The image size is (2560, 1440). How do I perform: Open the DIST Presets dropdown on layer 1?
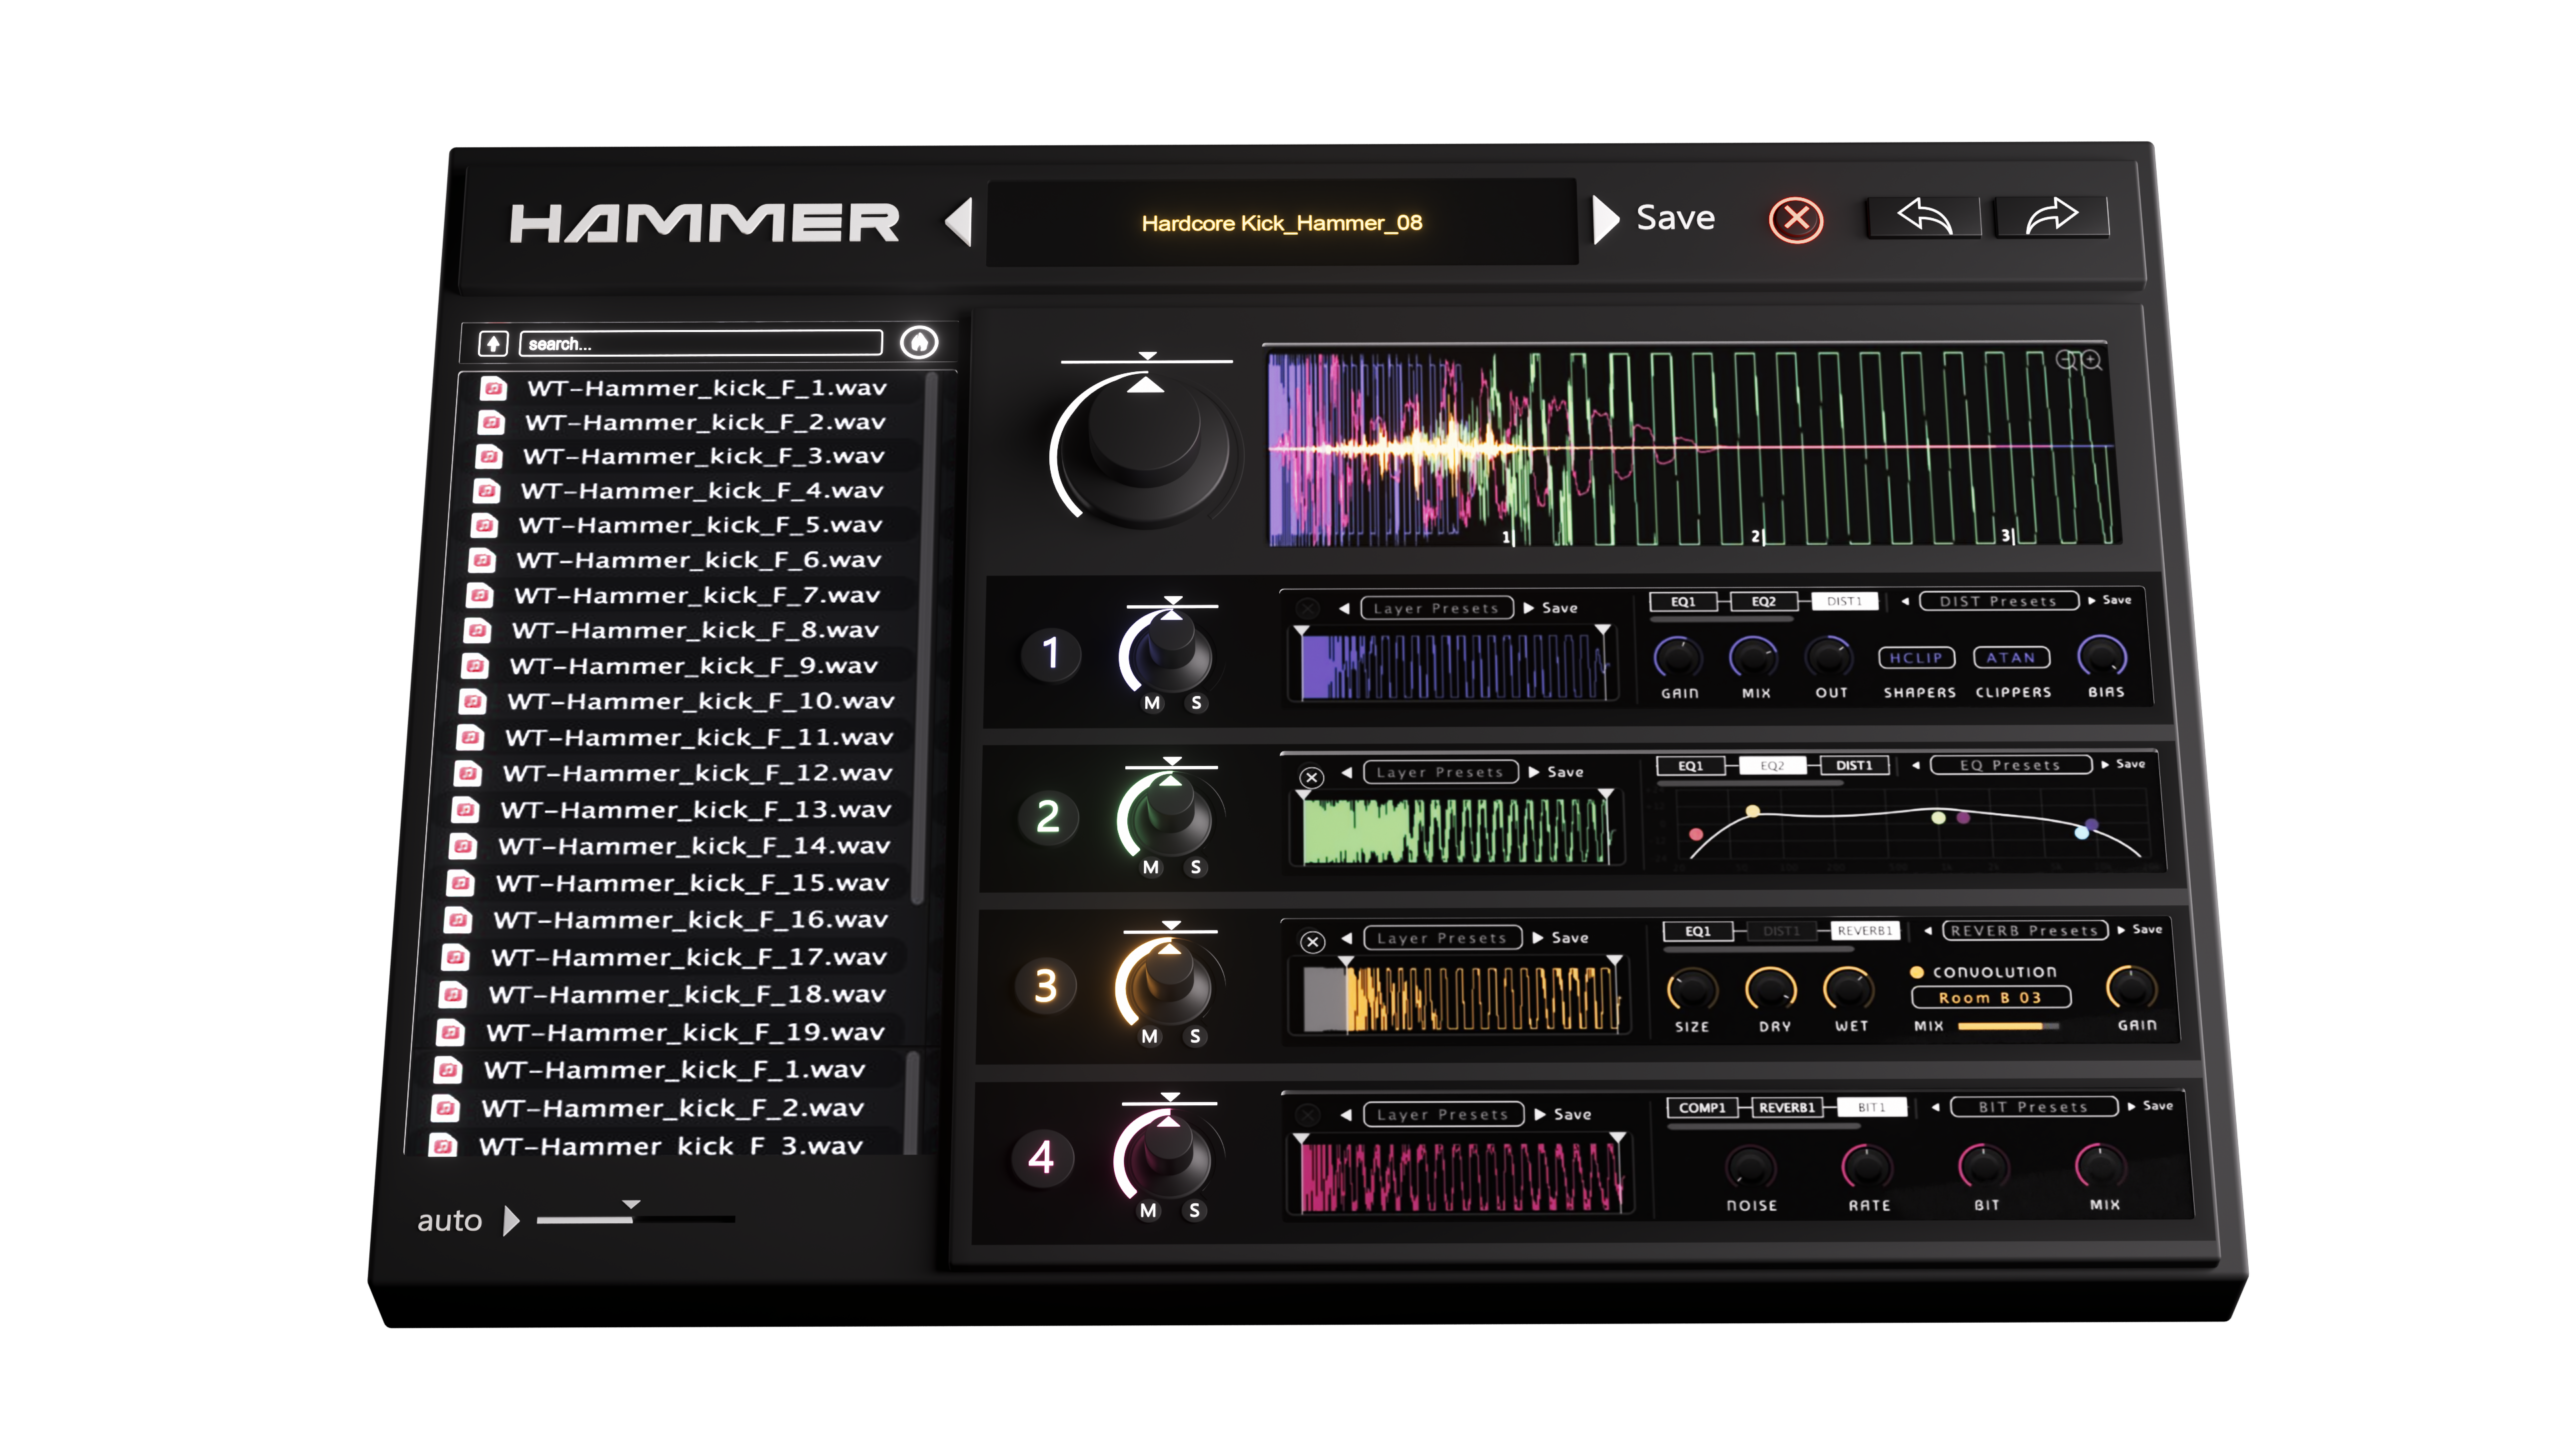(2000, 600)
